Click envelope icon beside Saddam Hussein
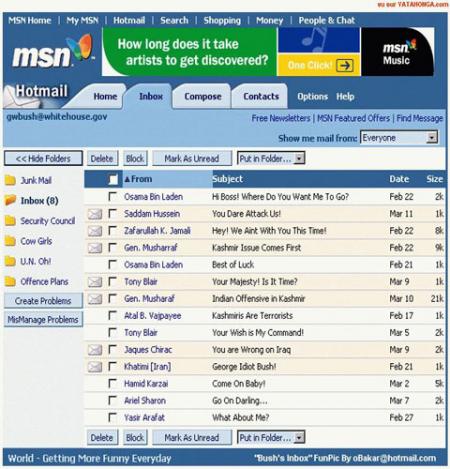450x469 pixels. click(95, 214)
